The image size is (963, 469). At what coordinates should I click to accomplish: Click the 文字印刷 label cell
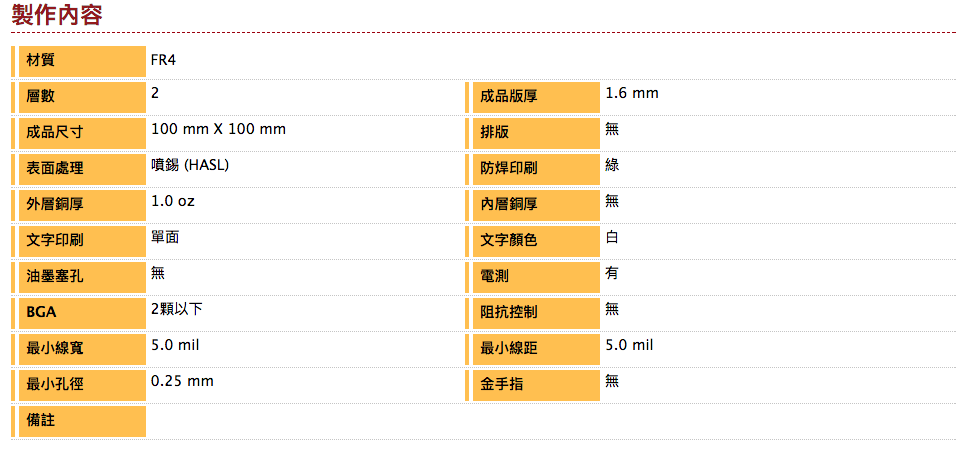[82, 241]
